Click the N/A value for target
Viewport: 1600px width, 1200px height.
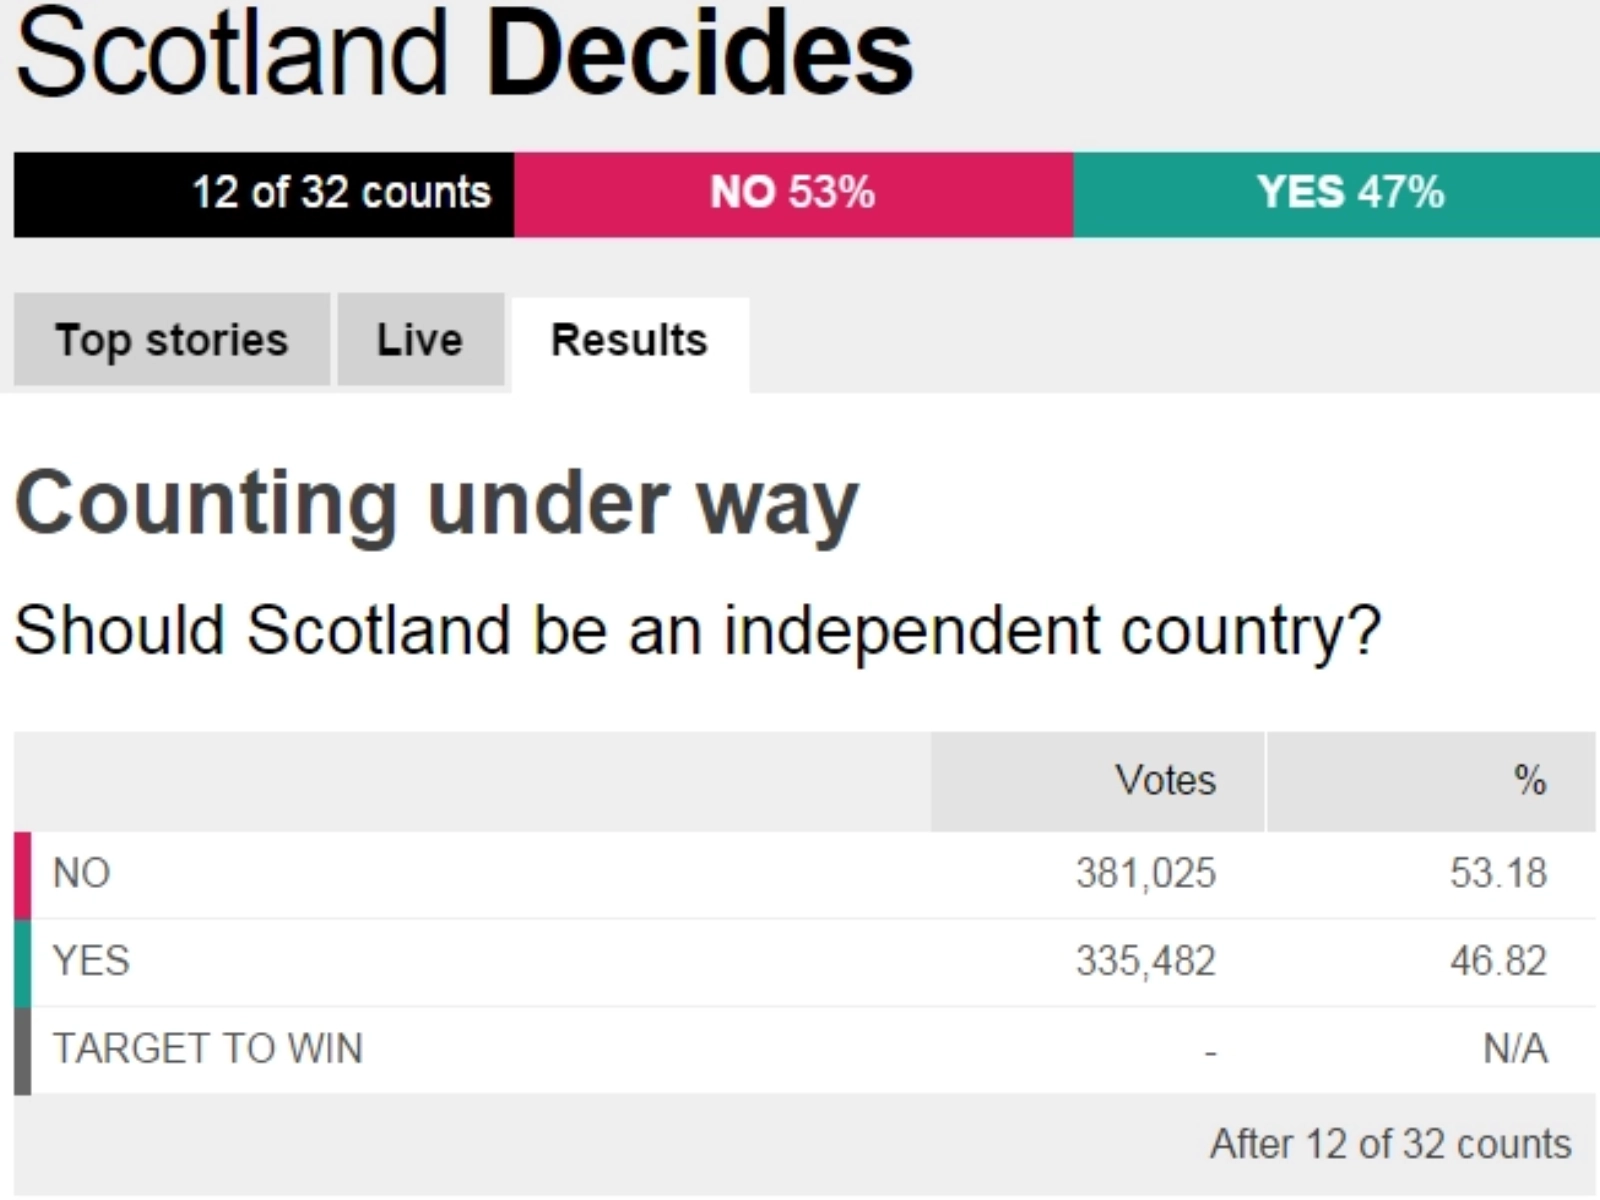[1516, 1049]
